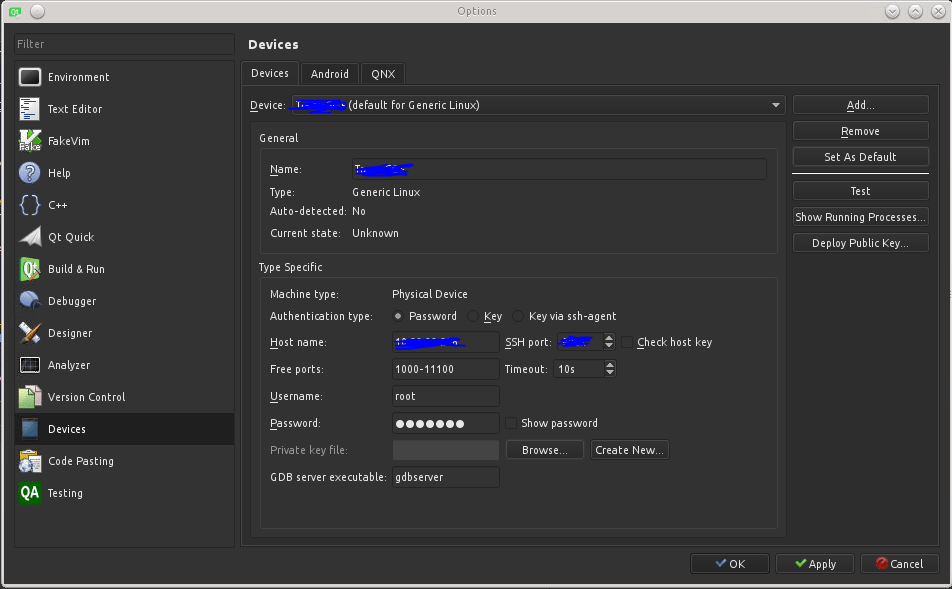Open the Analyzer icon
The image size is (952, 589).
pos(30,365)
